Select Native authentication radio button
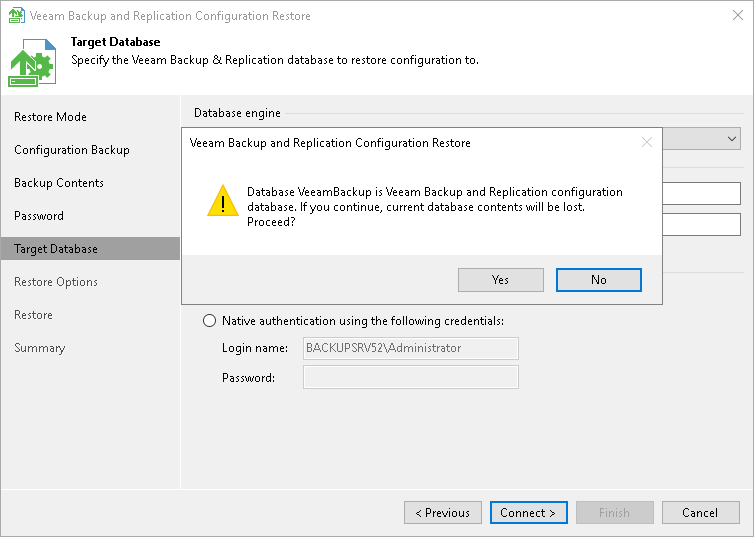The height and width of the screenshot is (537, 754). [209, 321]
